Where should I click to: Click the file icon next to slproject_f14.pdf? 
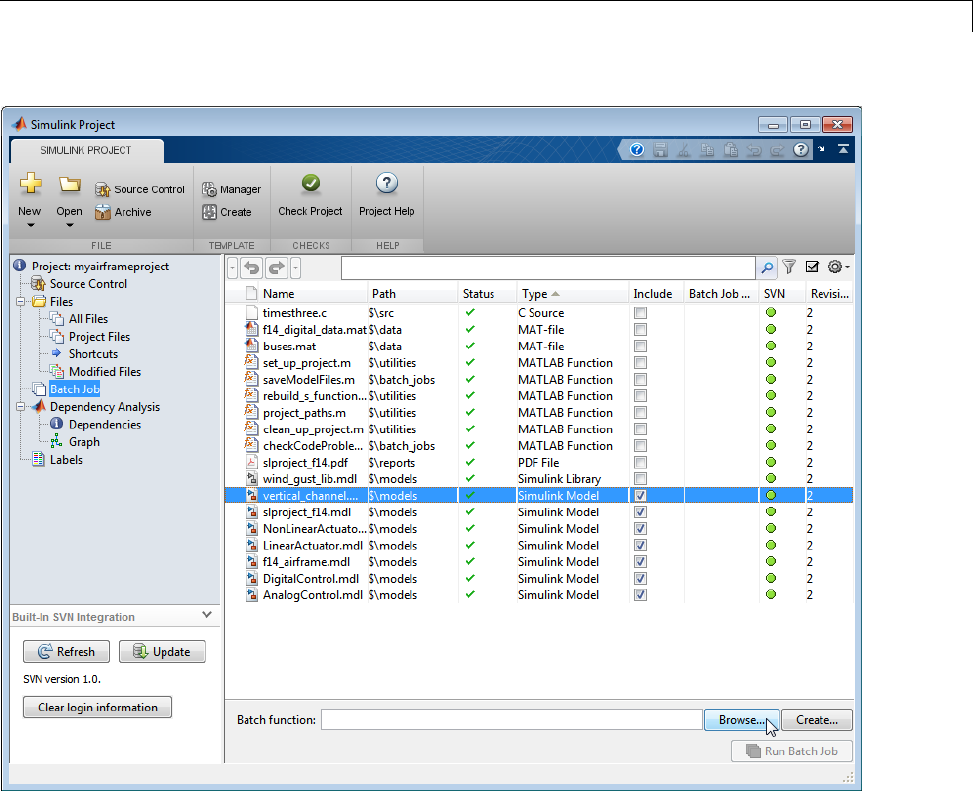pyautogui.click(x=251, y=462)
